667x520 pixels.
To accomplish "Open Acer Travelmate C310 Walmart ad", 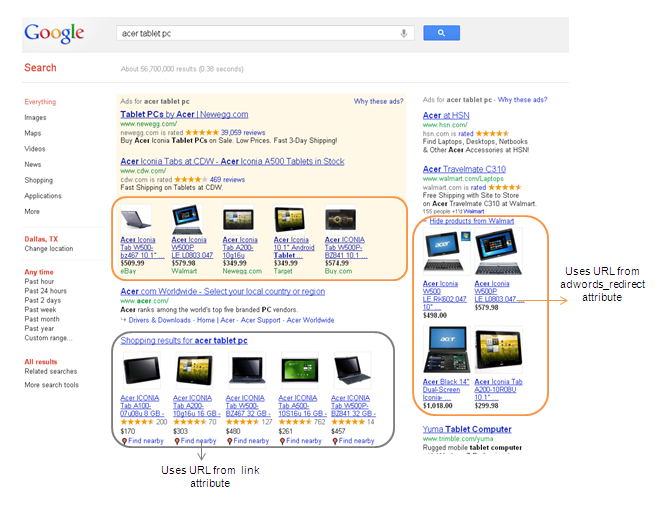I will (464, 169).
